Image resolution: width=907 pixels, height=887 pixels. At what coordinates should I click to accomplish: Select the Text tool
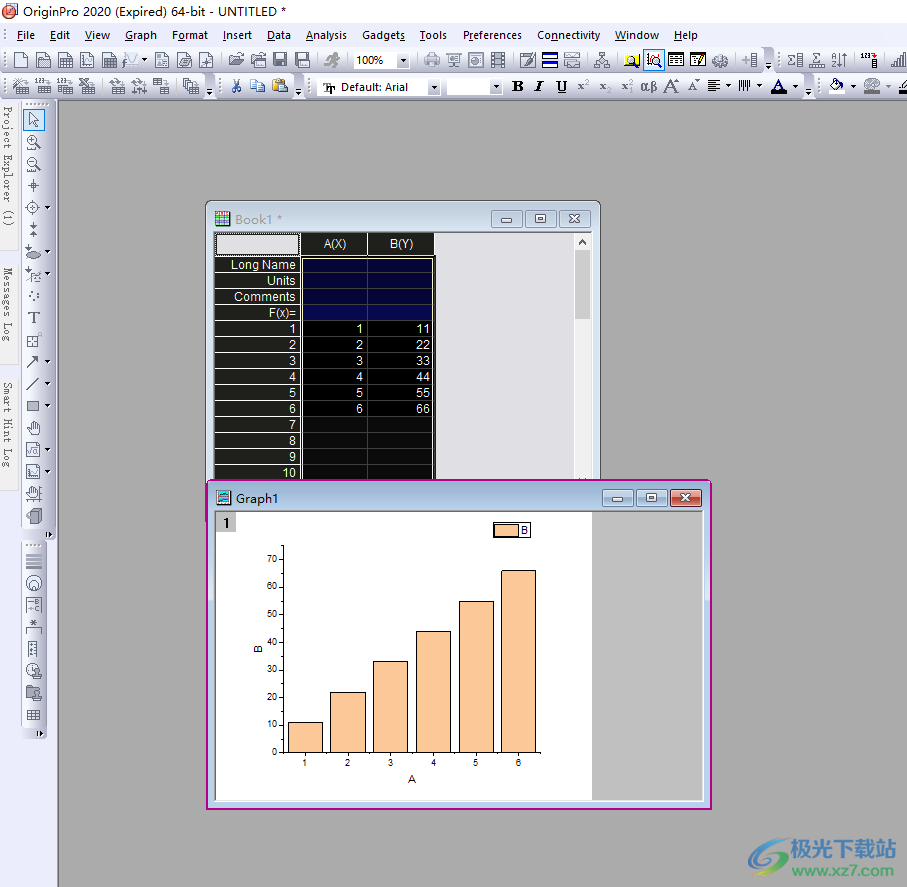coord(34,318)
